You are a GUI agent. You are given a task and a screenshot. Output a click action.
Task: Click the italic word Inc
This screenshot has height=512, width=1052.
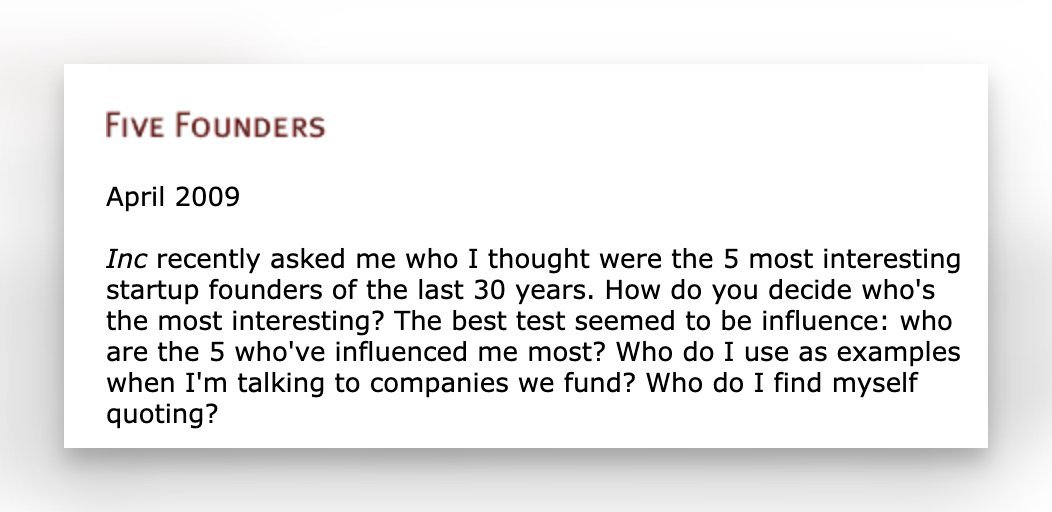tap(126, 261)
